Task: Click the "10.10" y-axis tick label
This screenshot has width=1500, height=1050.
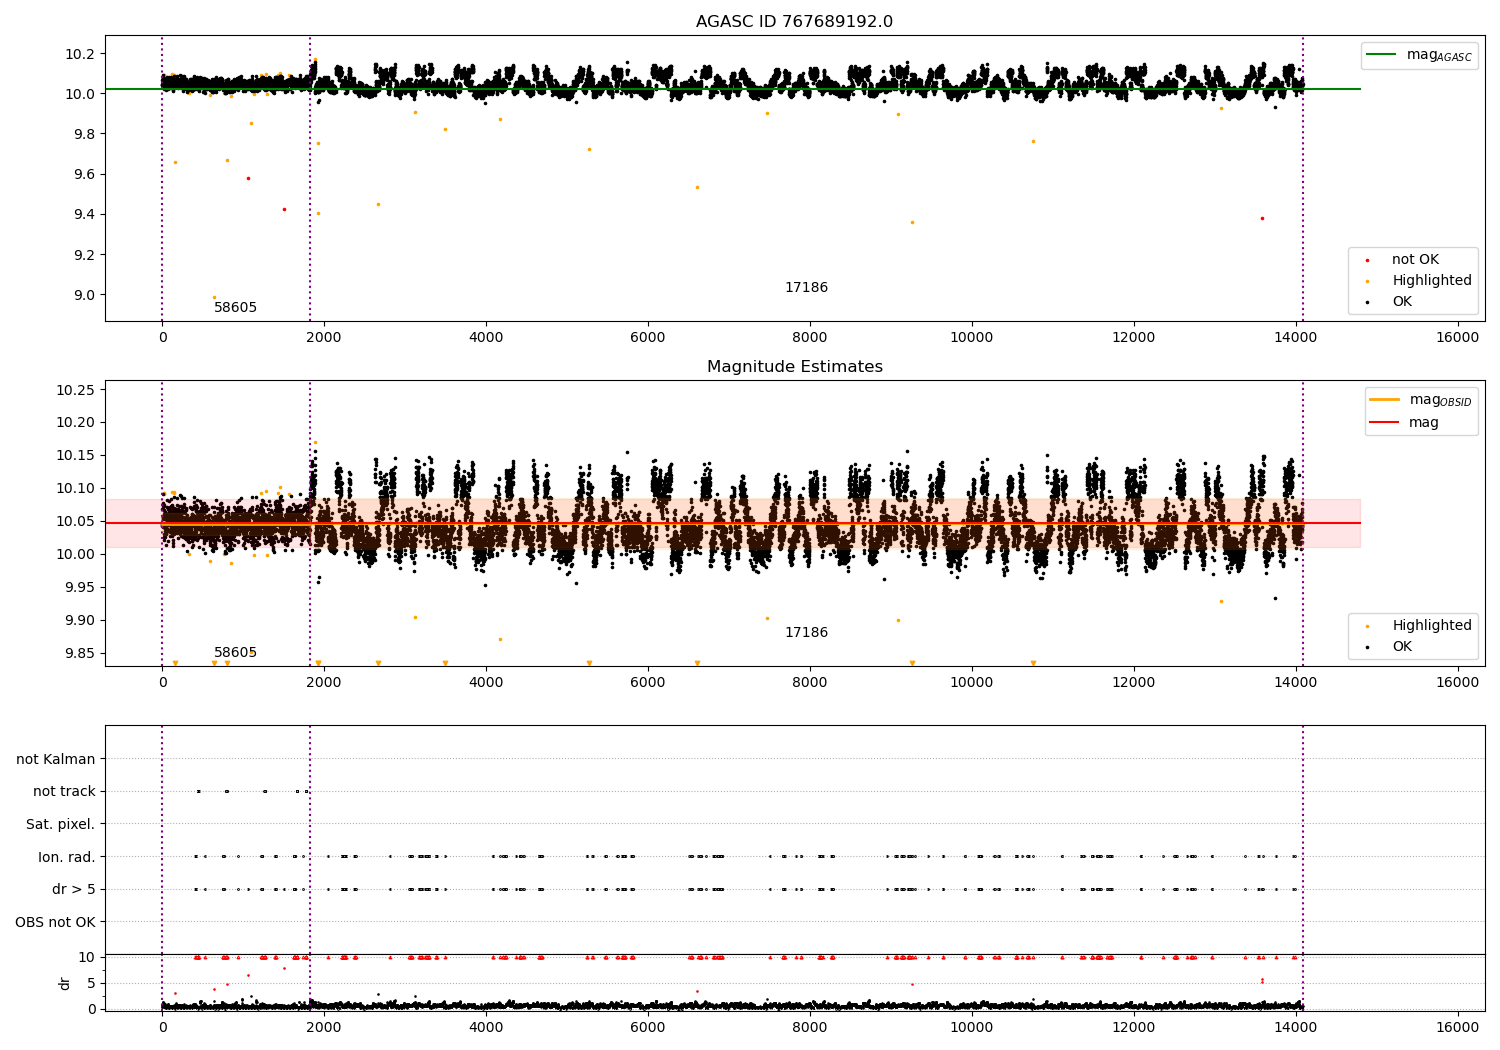Action: 76,489
